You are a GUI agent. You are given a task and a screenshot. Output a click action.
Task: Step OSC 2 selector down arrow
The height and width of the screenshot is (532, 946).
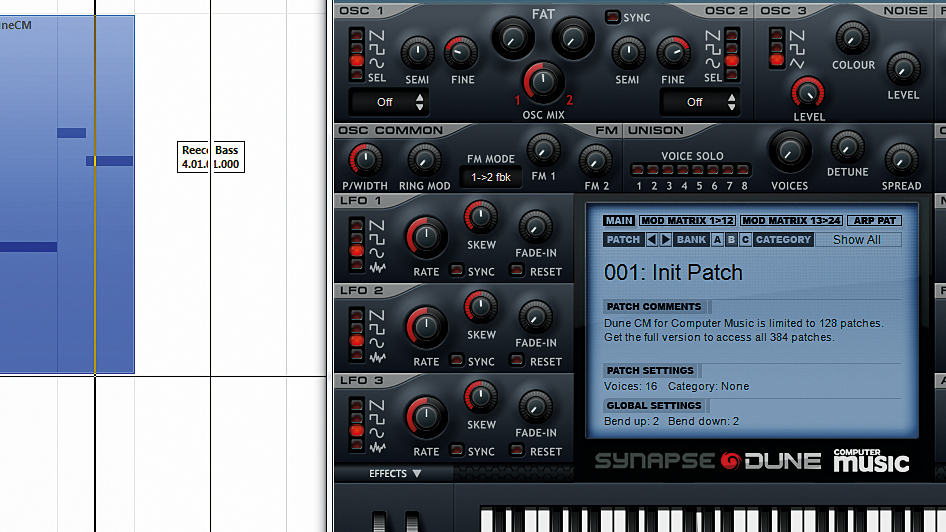[731, 107]
